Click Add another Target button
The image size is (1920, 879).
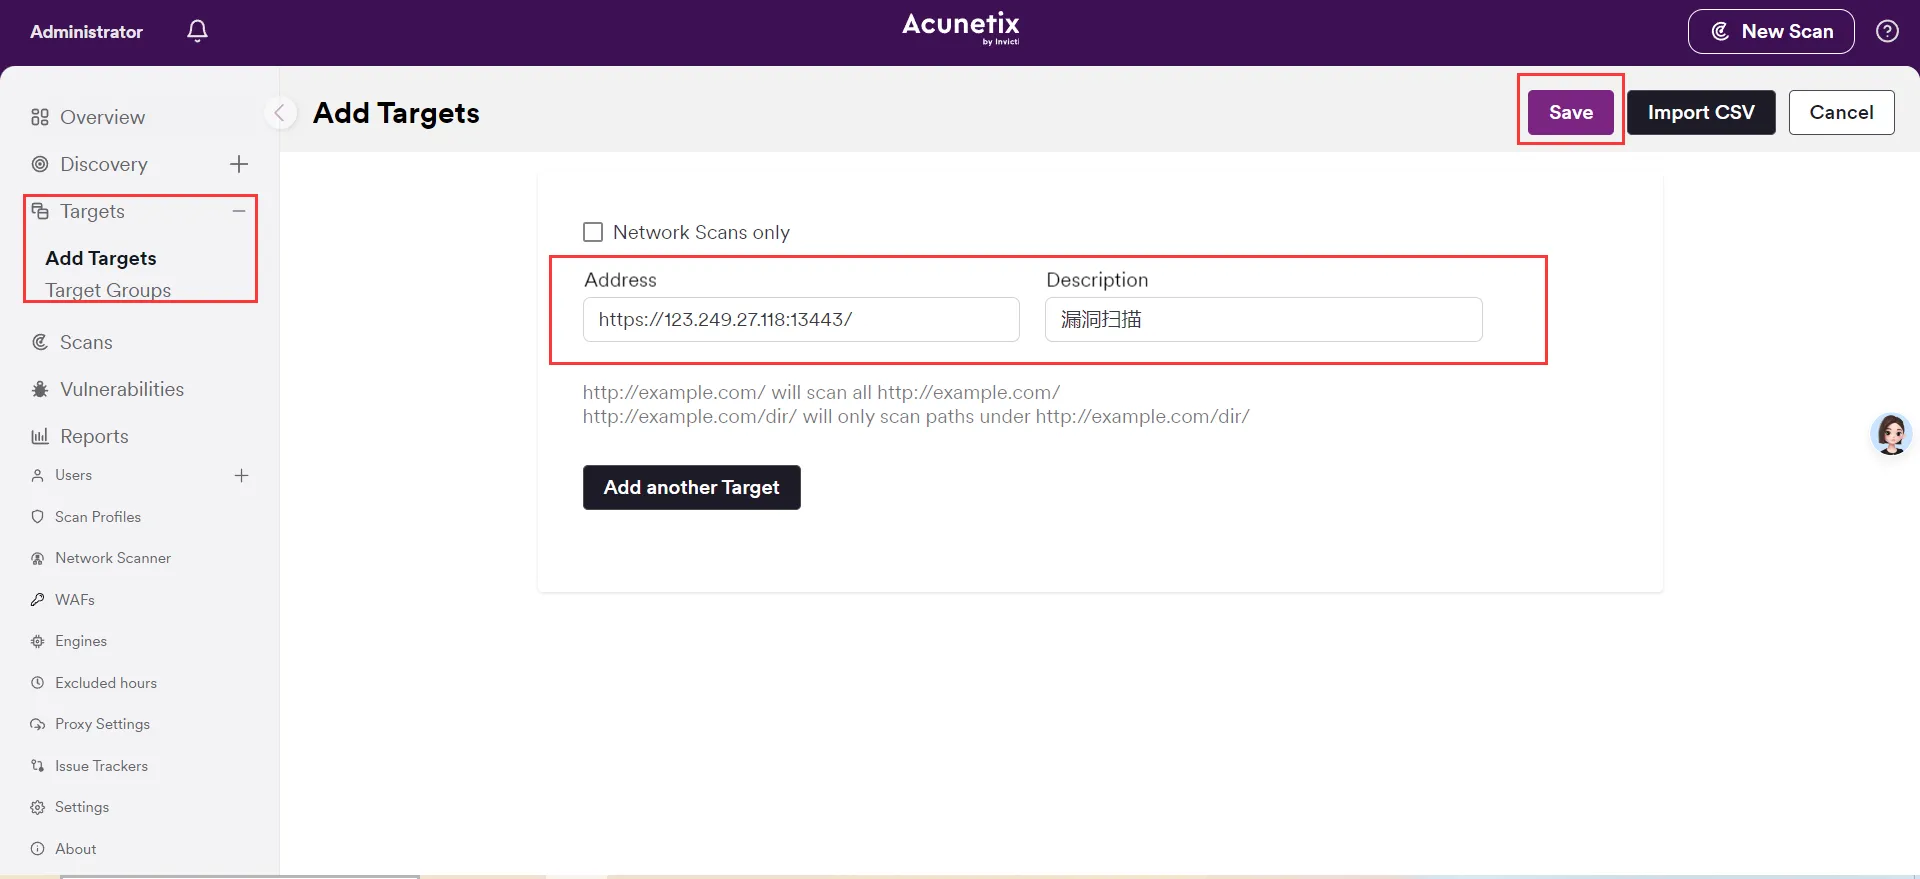tap(691, 487)
